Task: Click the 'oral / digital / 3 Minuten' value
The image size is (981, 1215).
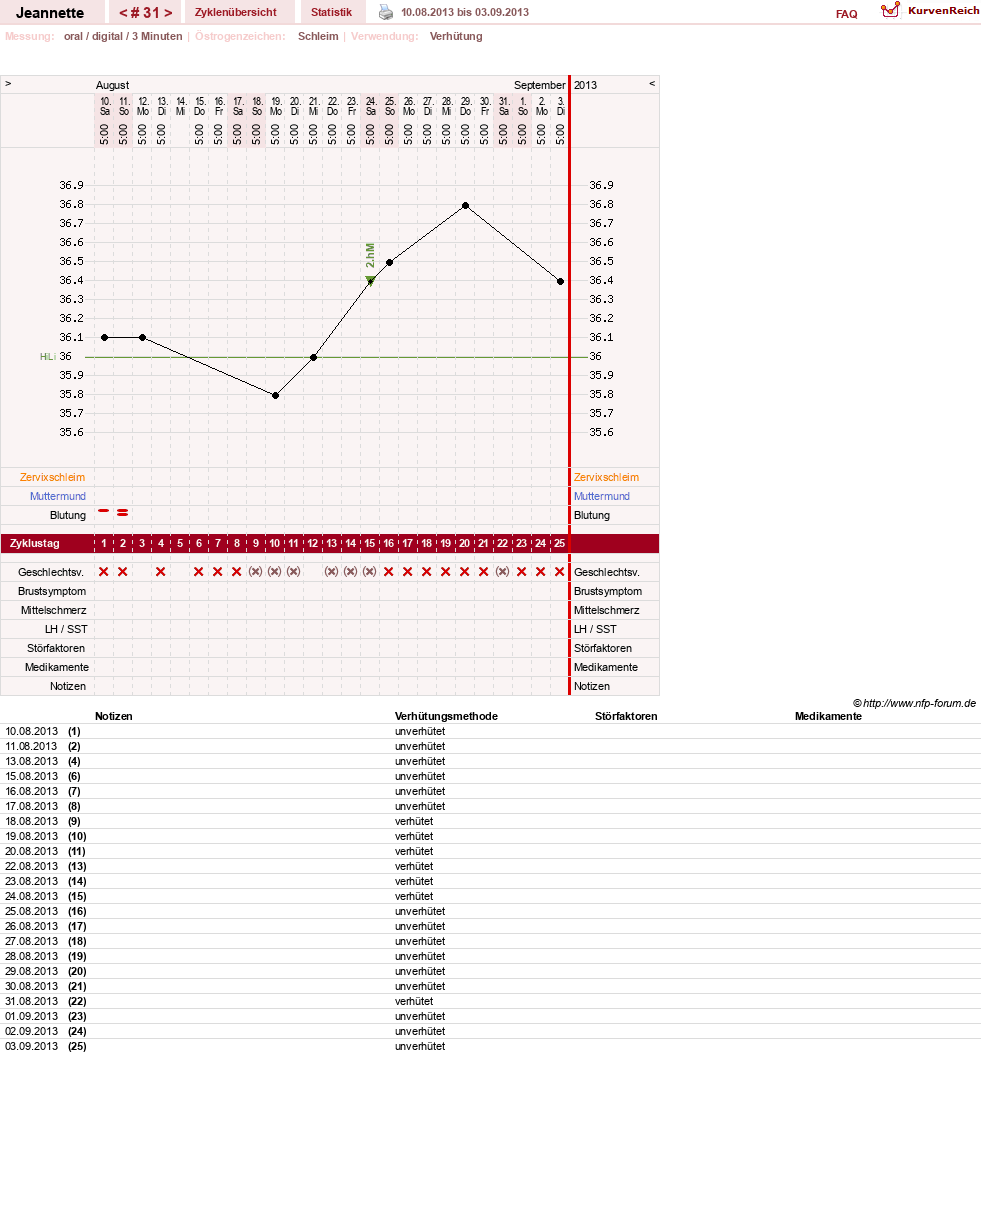Action: click(122, 36)
